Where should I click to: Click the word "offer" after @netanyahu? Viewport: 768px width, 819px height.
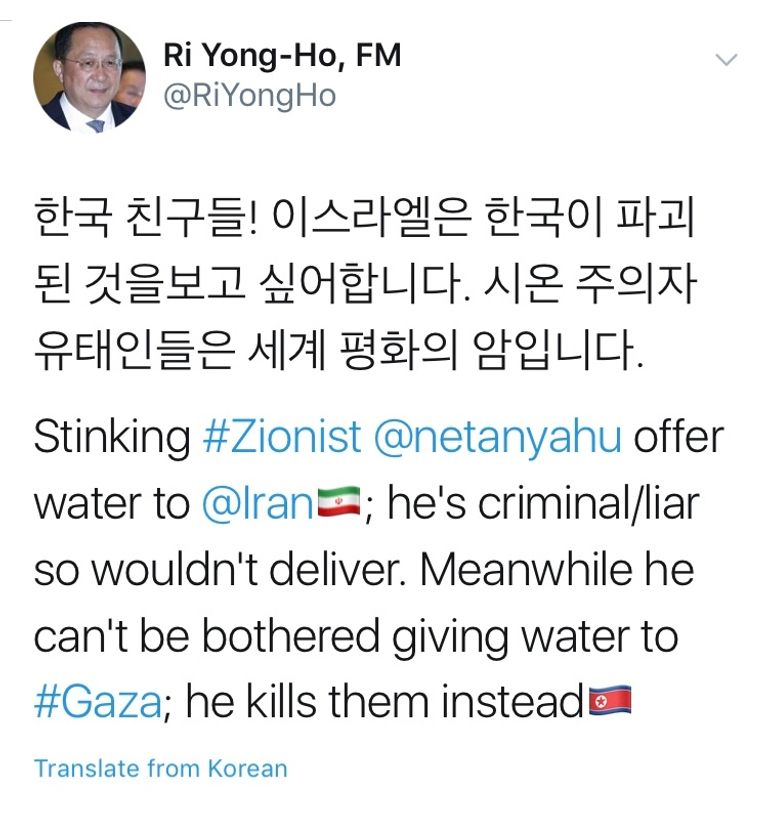point(678,437)
